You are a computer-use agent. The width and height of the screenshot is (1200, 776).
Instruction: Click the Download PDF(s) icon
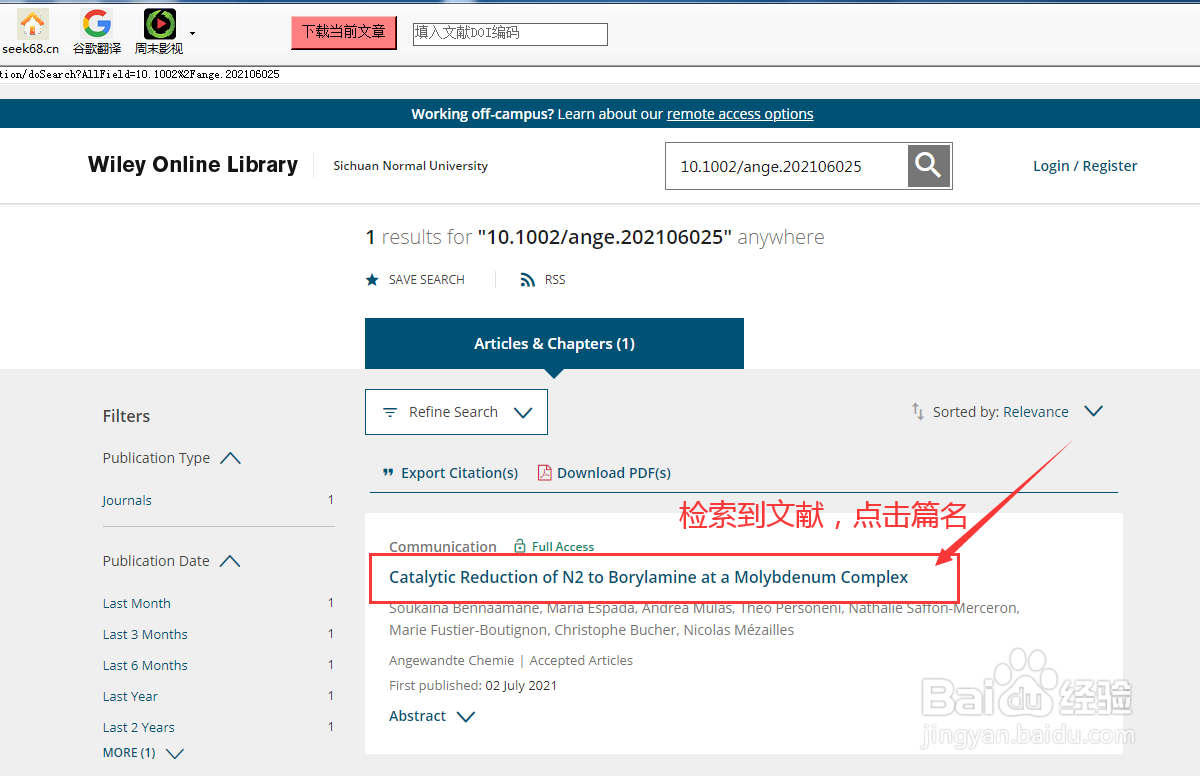pyautogui.click(x=544, y=472)
